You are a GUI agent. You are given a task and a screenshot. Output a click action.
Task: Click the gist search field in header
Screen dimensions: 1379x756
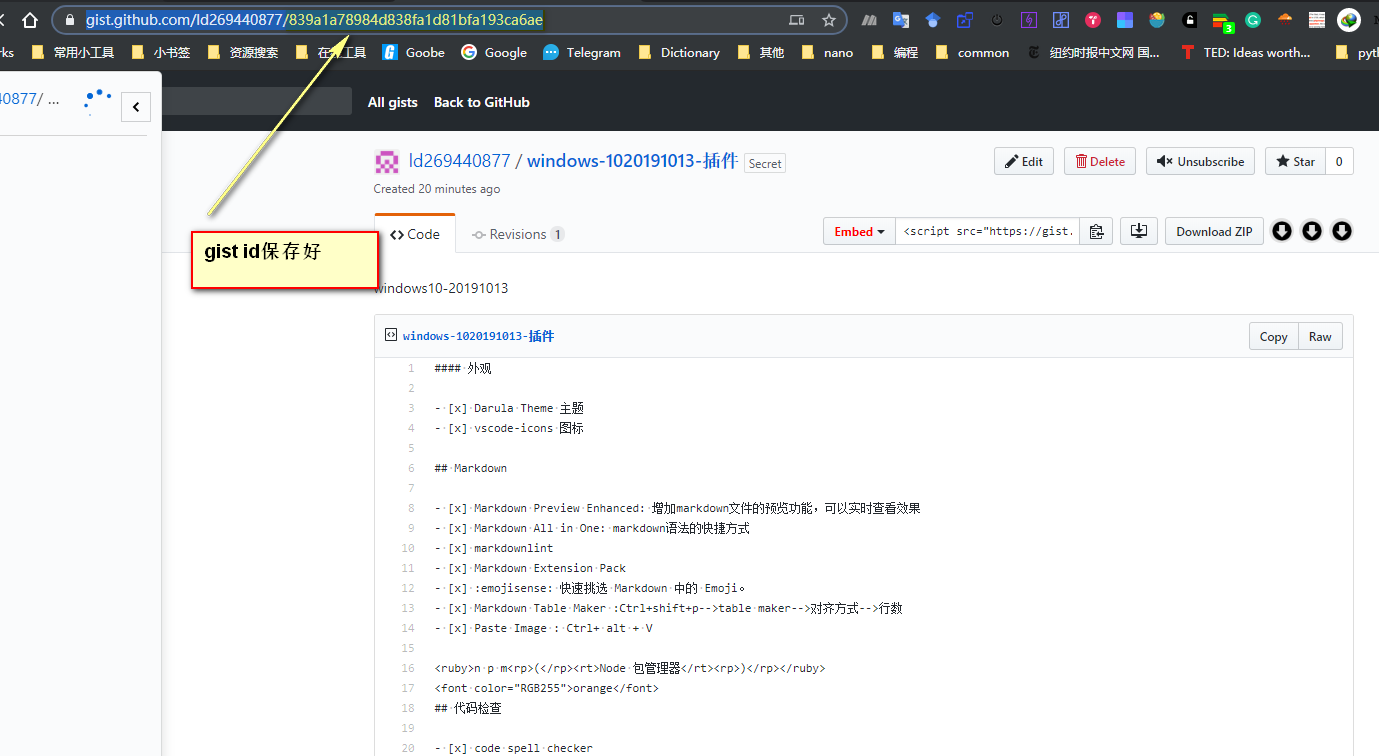(x=257, y=101)
